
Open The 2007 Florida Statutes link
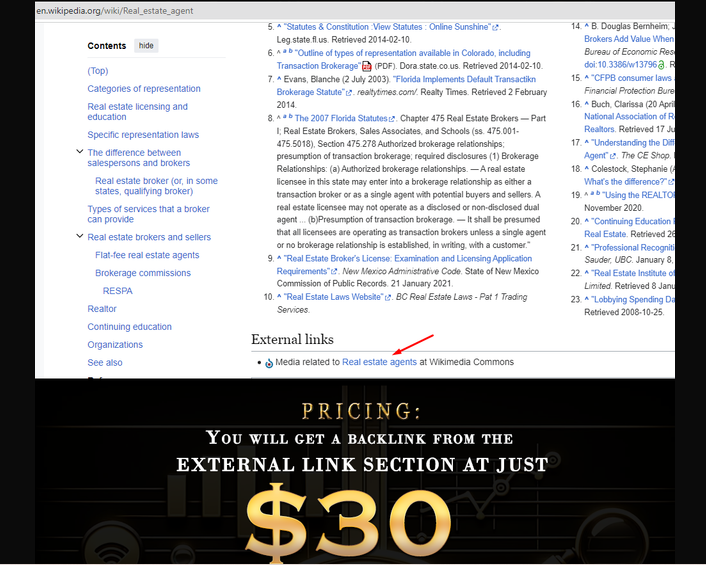341,118
